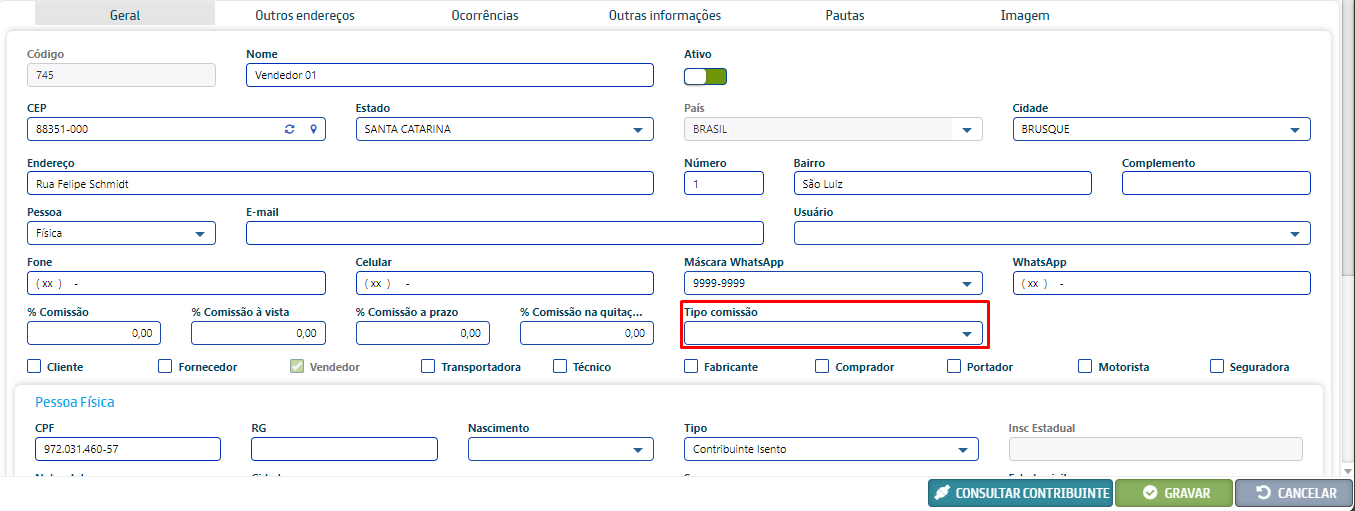Open the Ocorrências tab
Image resolution: width=1355 pixels, height=511 pixels.
pyautogui.click(x=485, y=15)
